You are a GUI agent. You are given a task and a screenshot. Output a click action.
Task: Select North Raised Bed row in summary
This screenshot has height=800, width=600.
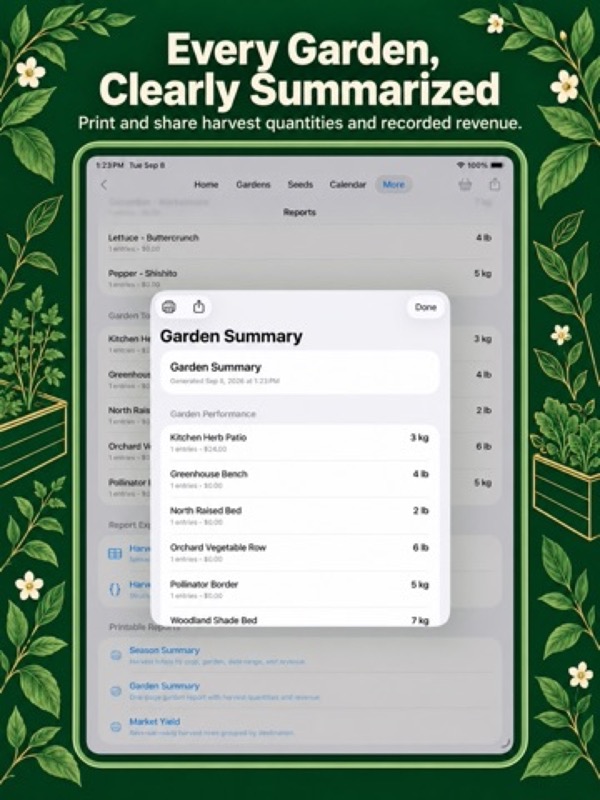pos(299,516)
